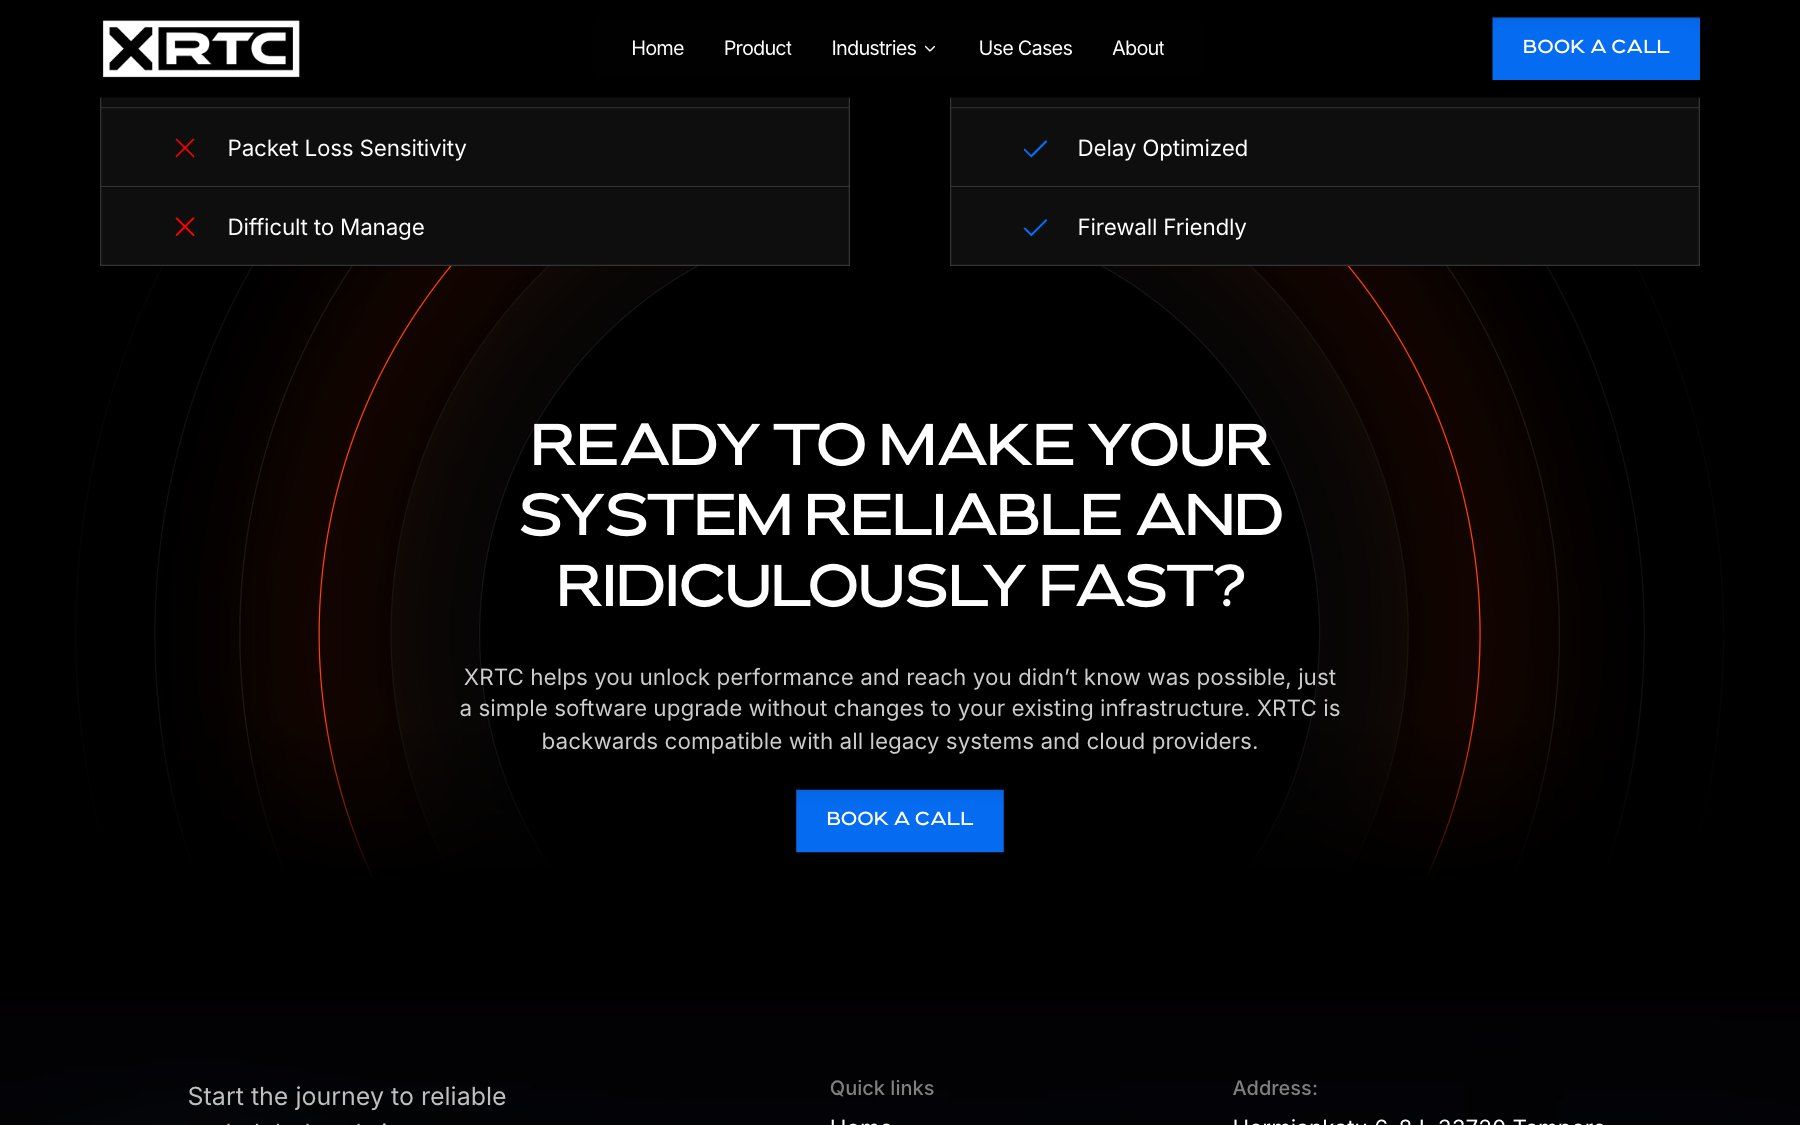The image size is (1800, 1125).
Task: Select the 'Difficult to Manage' text
Action: tap(326, 227)
